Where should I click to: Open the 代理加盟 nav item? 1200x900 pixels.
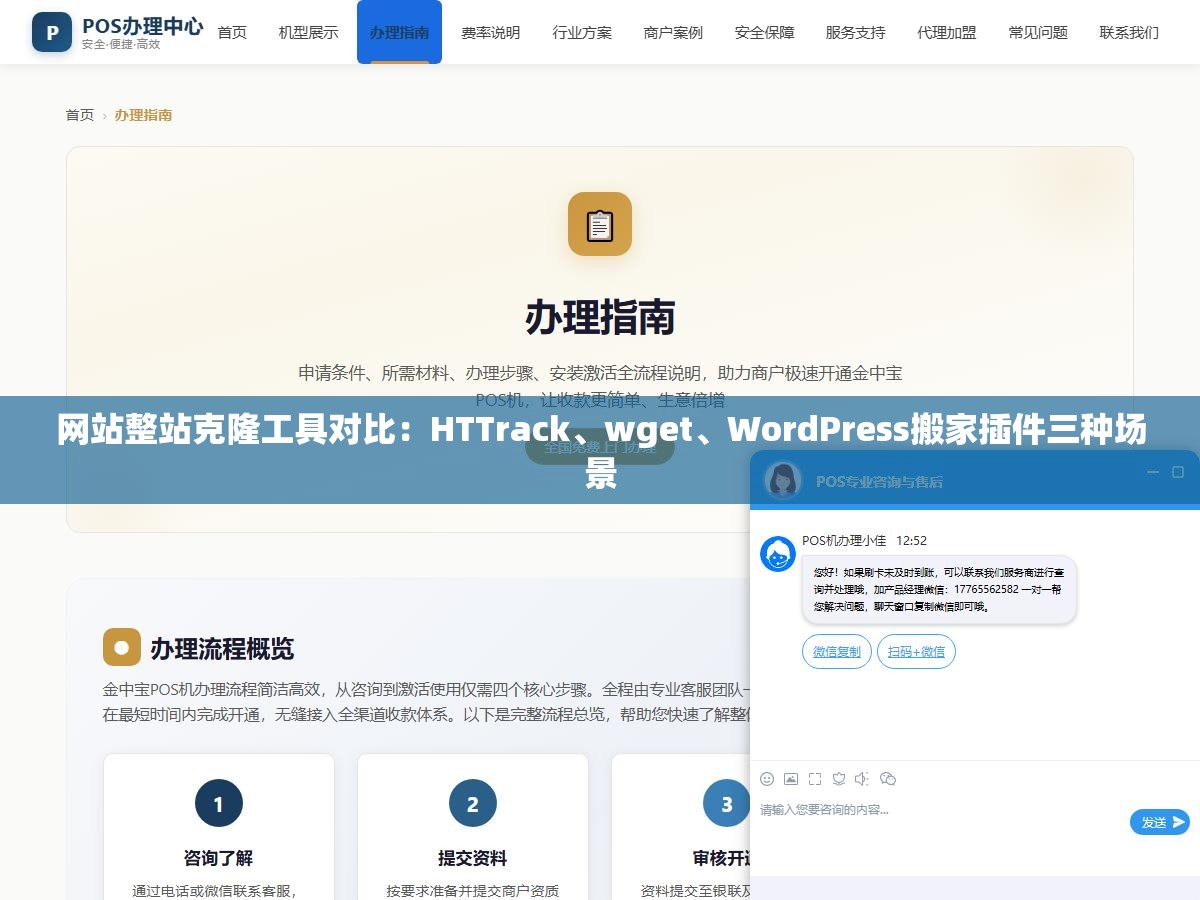pyautogui.click(x=946, y=32)
